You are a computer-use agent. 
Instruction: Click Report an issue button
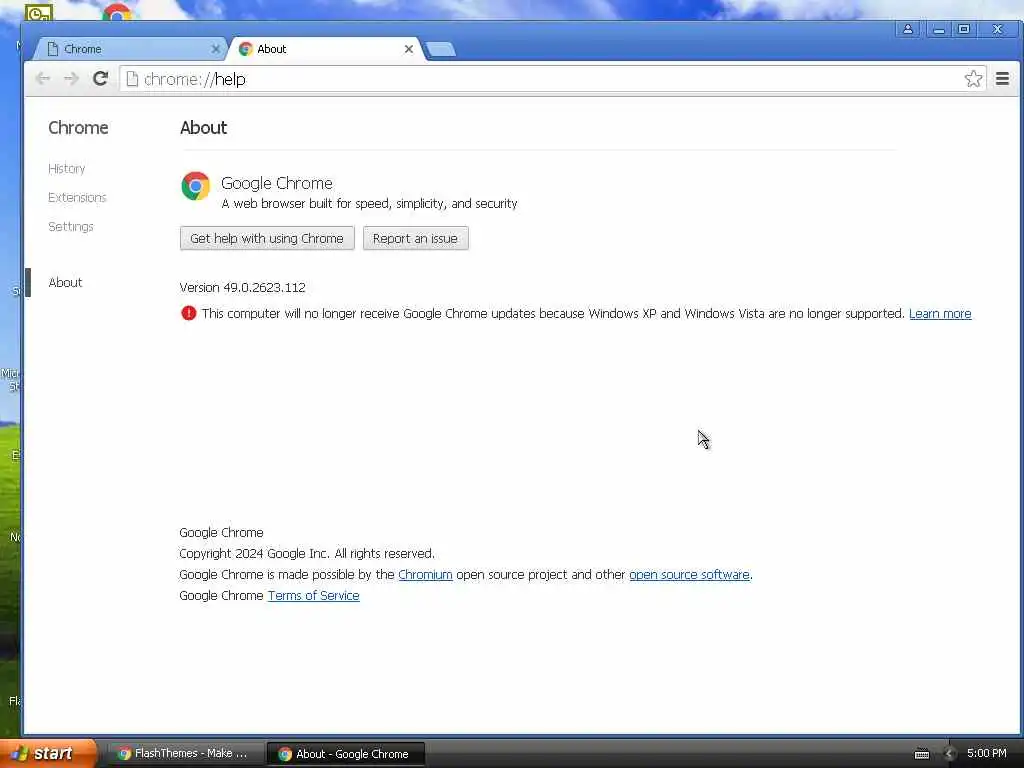(x=415, y=238)
